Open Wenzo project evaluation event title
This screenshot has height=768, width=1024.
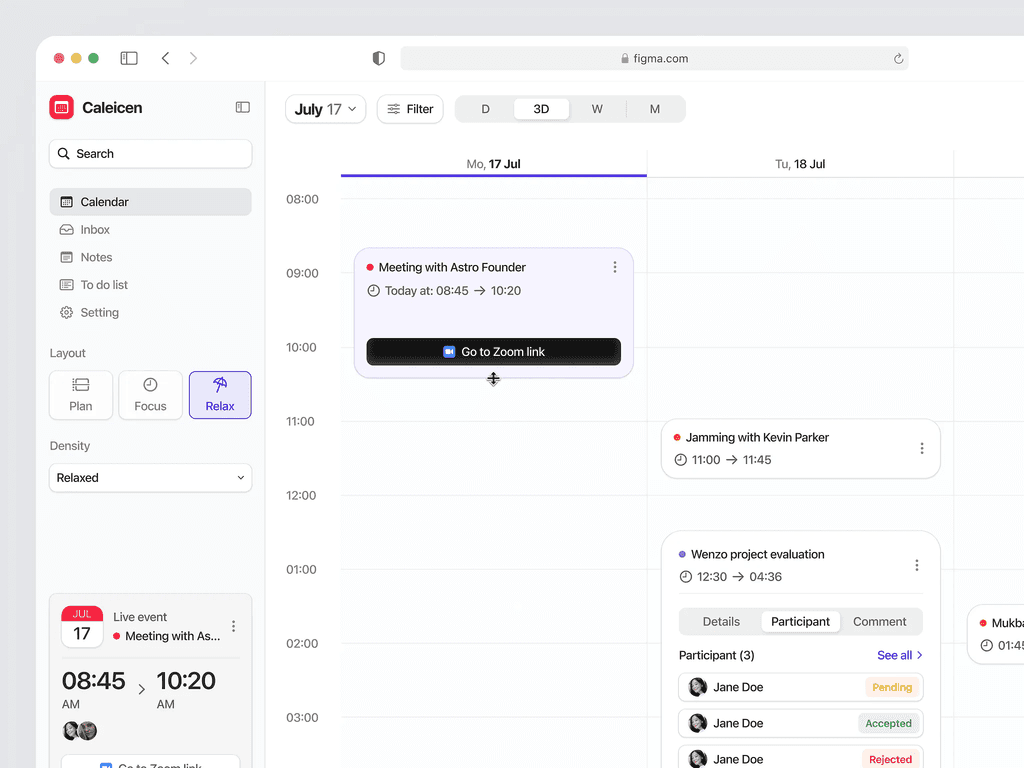758,554
